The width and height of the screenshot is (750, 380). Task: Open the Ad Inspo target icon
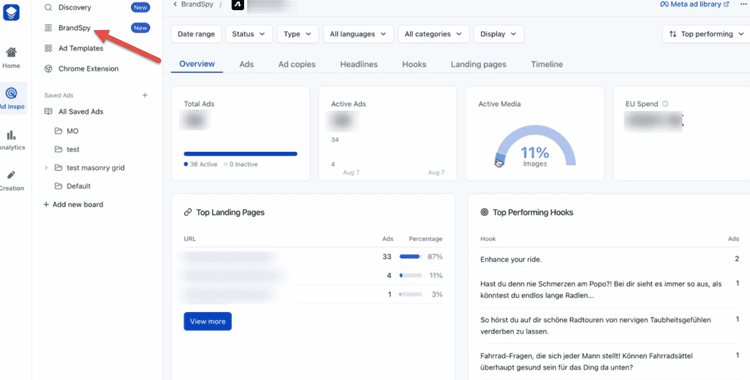[x=11, y=92]
